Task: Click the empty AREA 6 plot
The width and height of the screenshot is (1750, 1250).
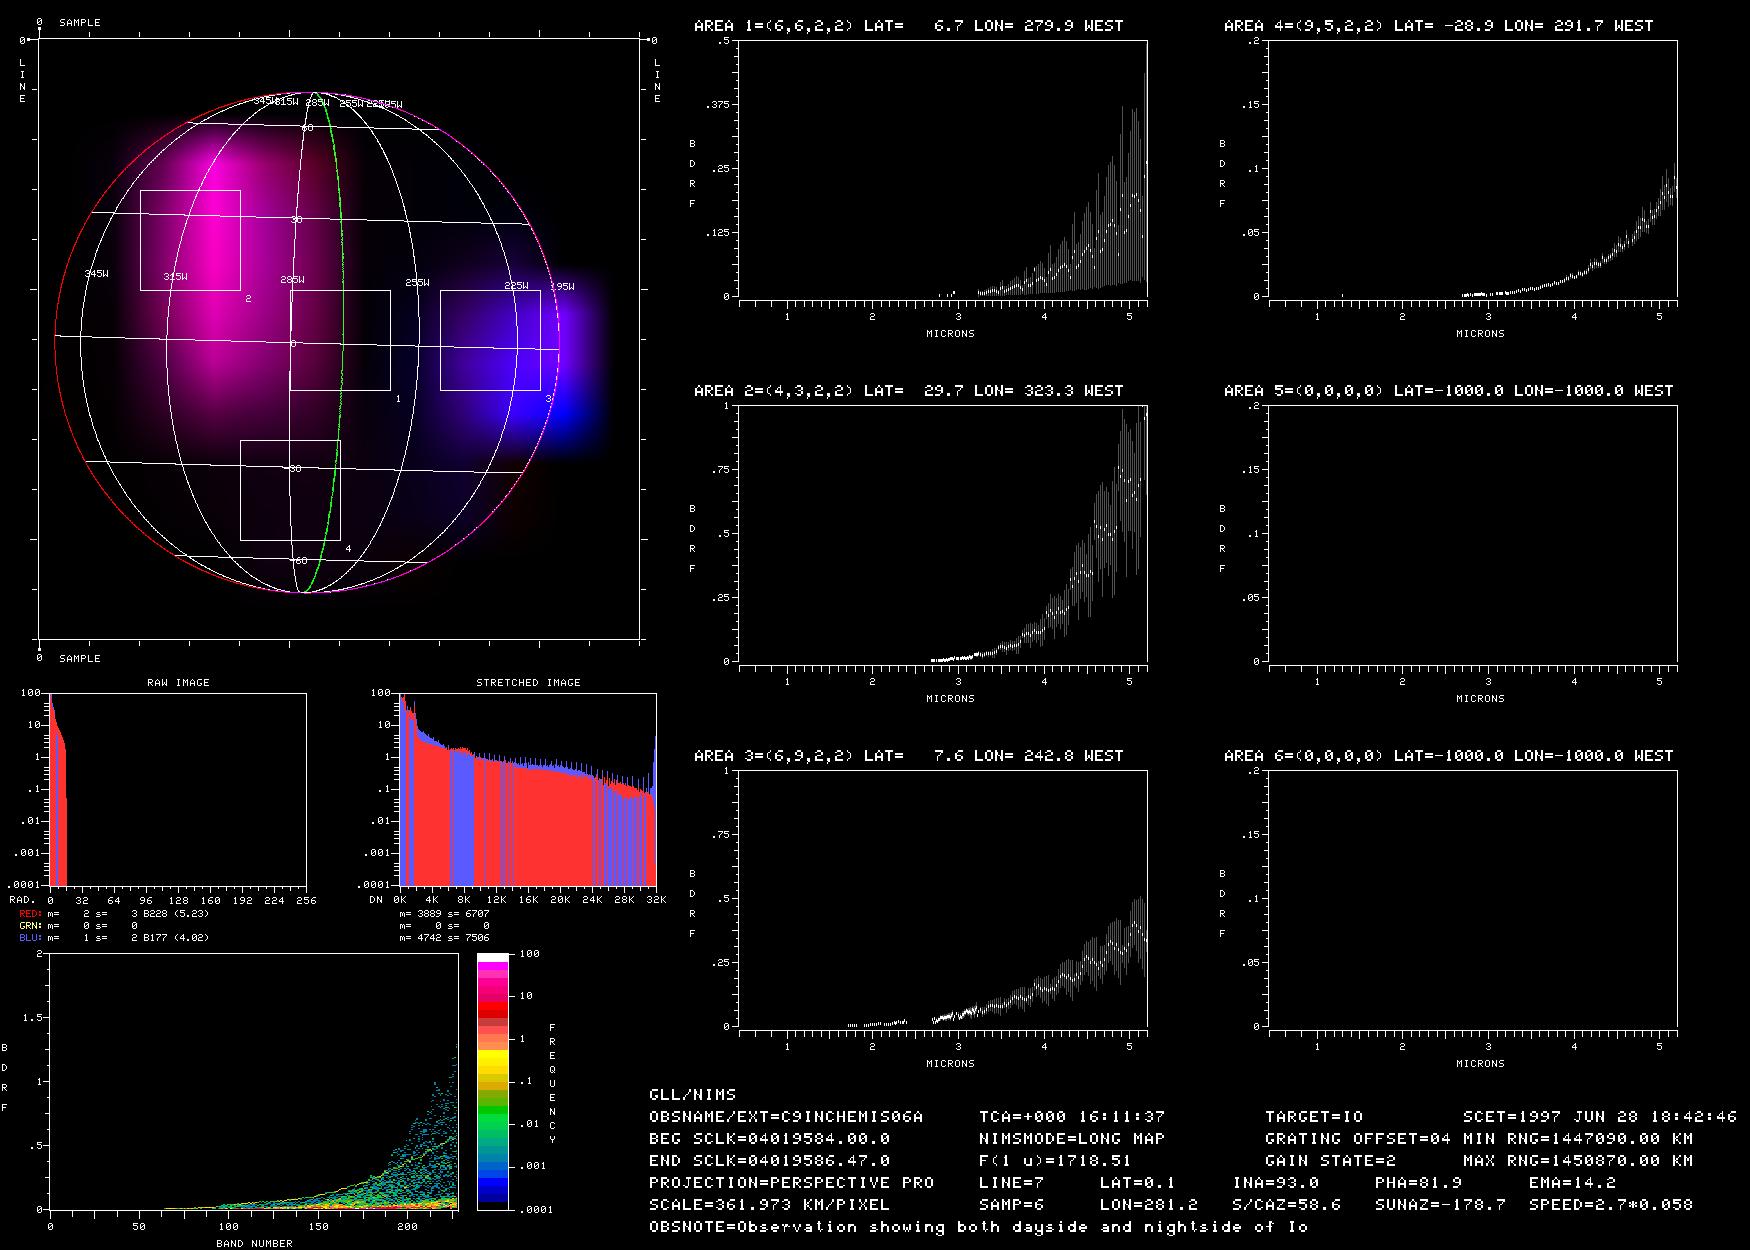Action: click(1473, 899)
